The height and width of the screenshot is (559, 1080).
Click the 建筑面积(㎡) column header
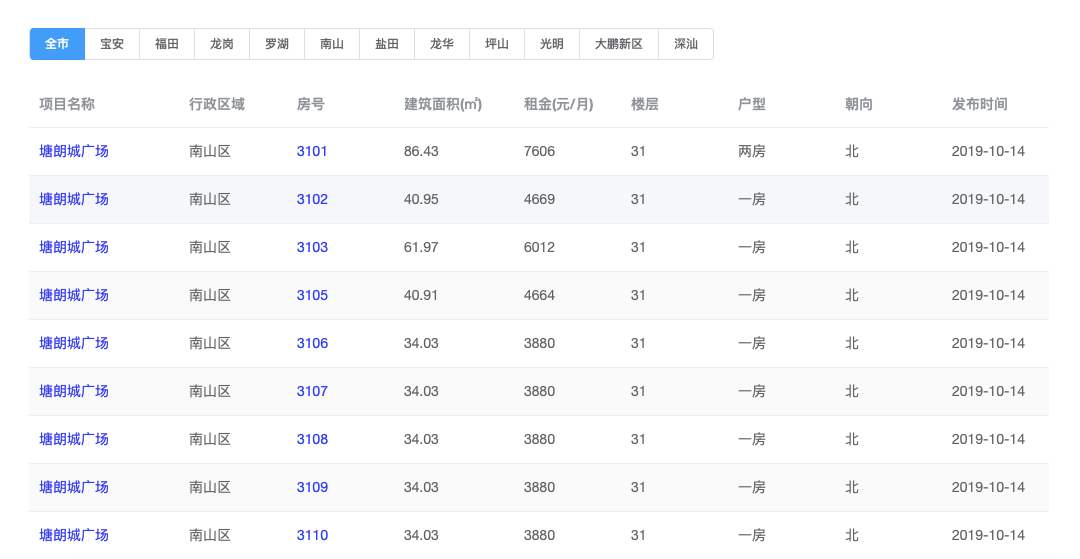(x=443, y=104)
